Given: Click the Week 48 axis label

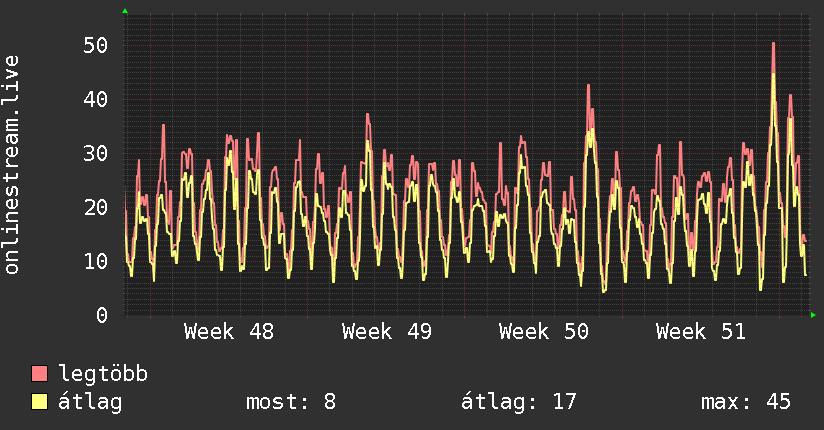Looking at the screenshot, I should [229, 332].
